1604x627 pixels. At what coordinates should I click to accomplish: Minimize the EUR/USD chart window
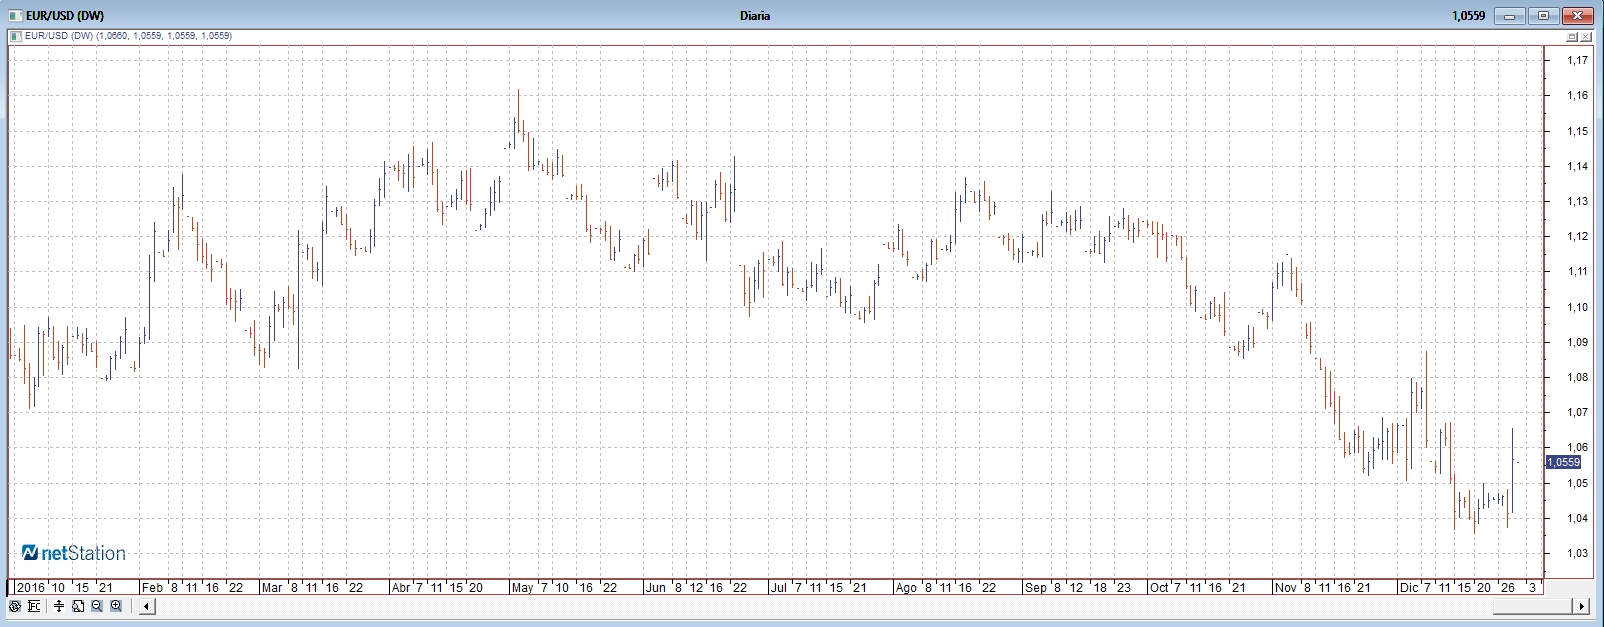1509,16
